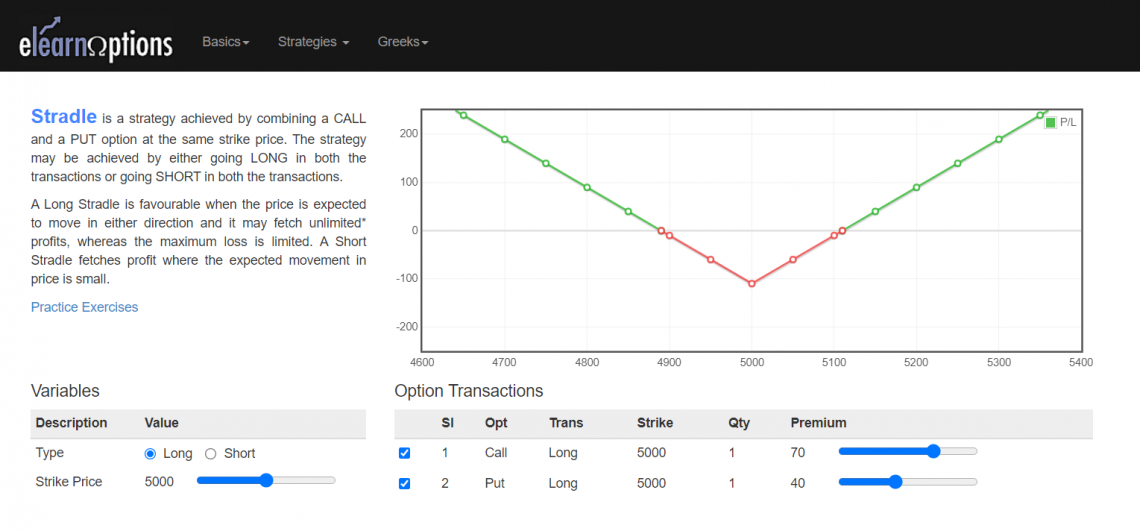The height and width of the screenshot is (531, 1140).
Task: Click the chart point at 4700
Action: (x=505, y=139)
